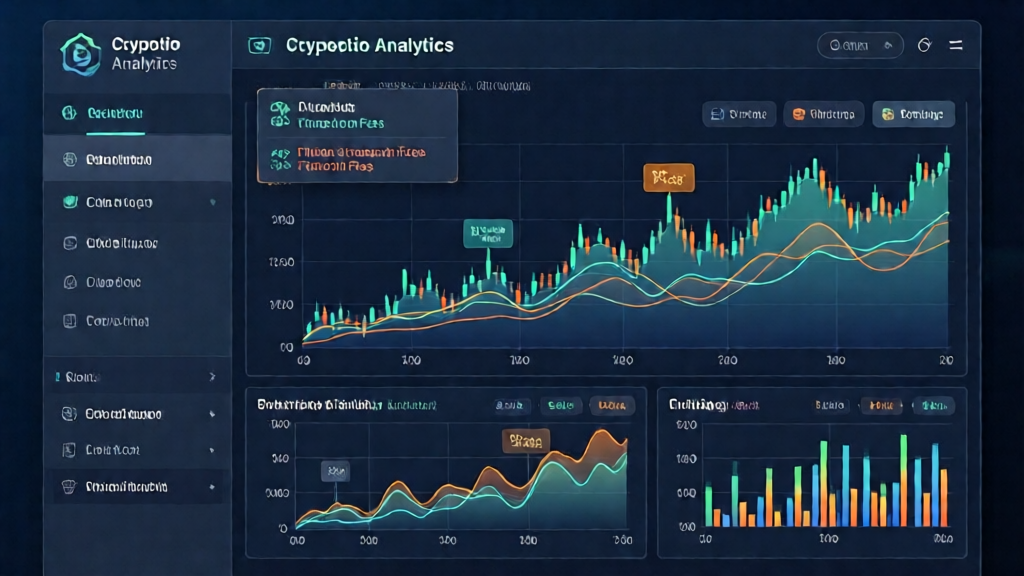This screenshot has width=1024, height=576.
Task: Click the basket icon of last sidebar item
Action: click(69, 487)
